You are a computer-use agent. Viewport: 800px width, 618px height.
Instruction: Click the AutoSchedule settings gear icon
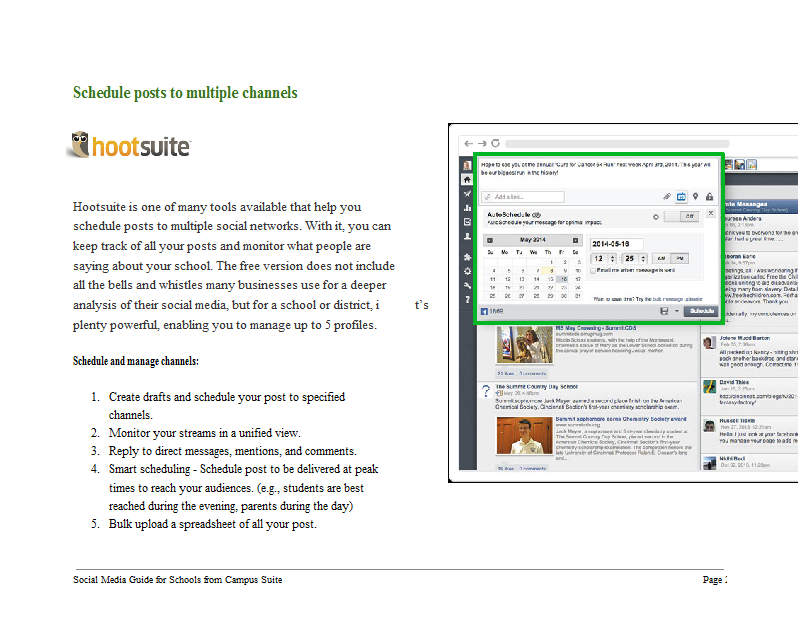[656, 217]
